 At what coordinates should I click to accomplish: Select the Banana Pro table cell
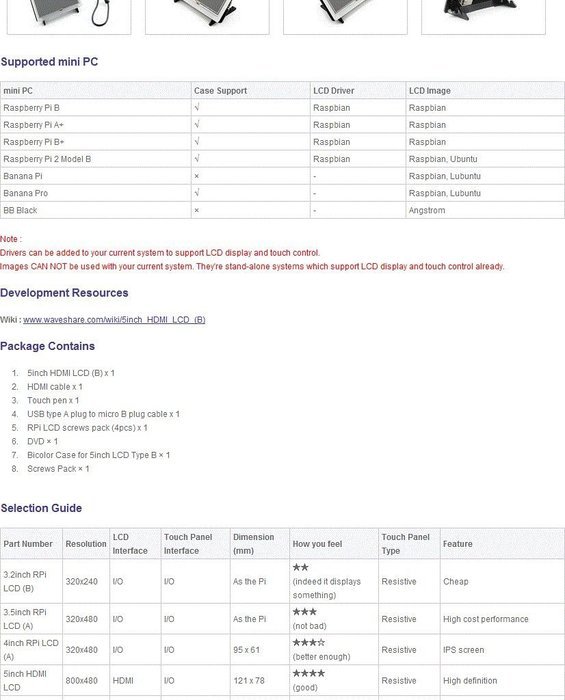click(x=96, y=193)
